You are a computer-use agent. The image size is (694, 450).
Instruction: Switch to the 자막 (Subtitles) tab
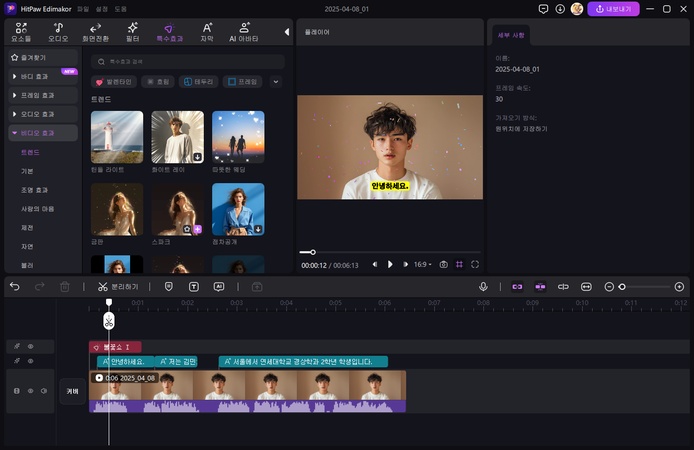[206, 31]
